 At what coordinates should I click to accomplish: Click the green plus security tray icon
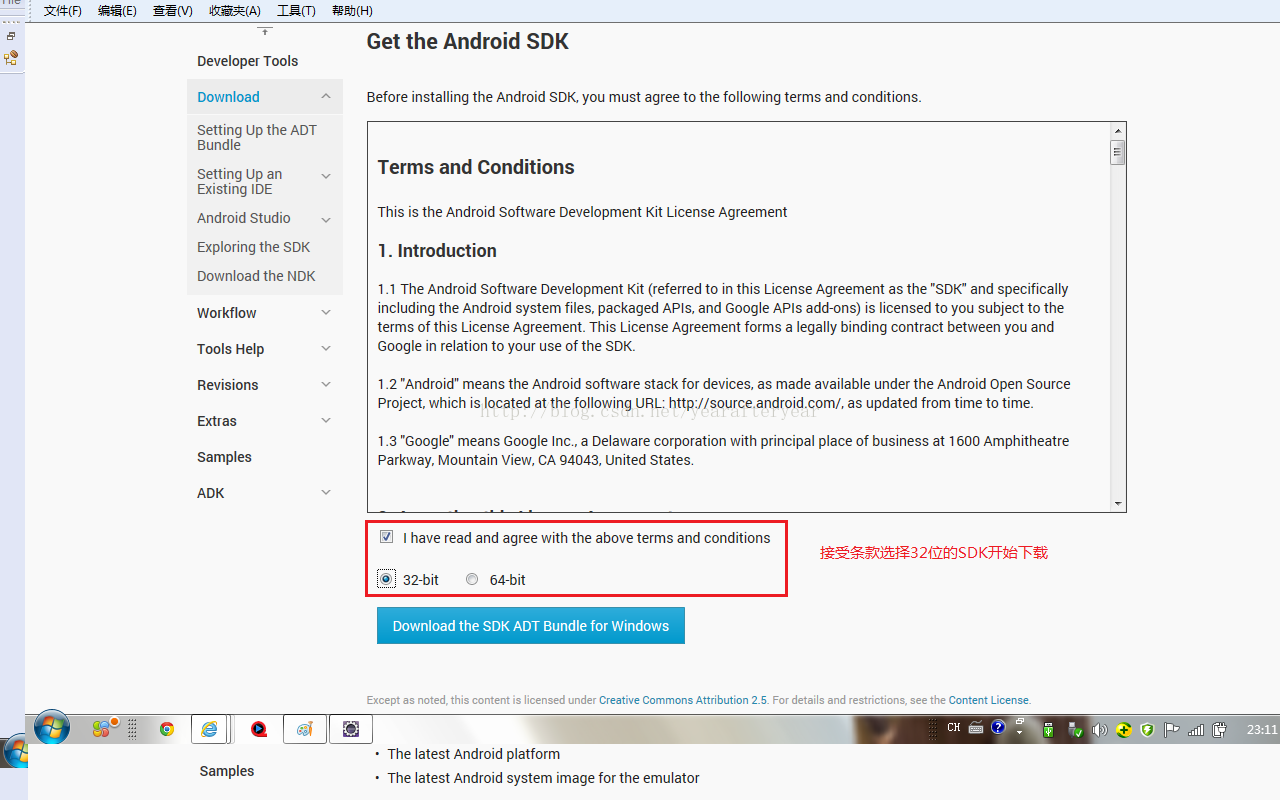coord(1124,730)
